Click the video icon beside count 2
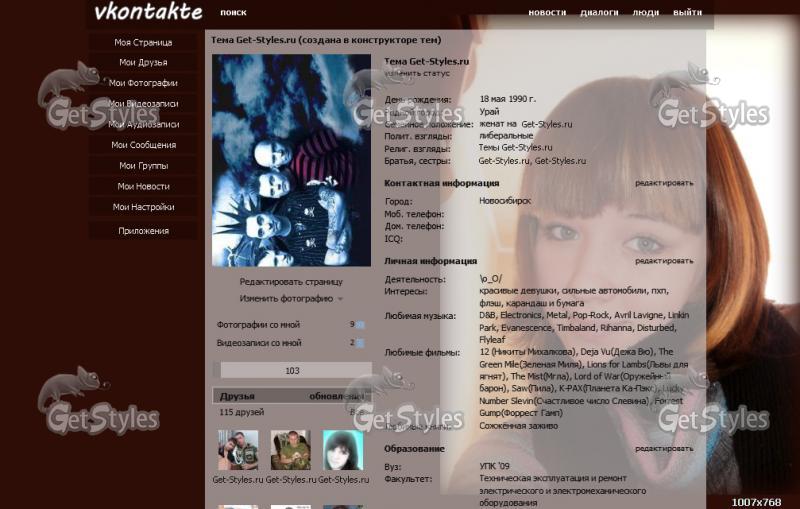The width and height of the screenshot is (800, 509). pyautogui.click(x=360, y=343)
